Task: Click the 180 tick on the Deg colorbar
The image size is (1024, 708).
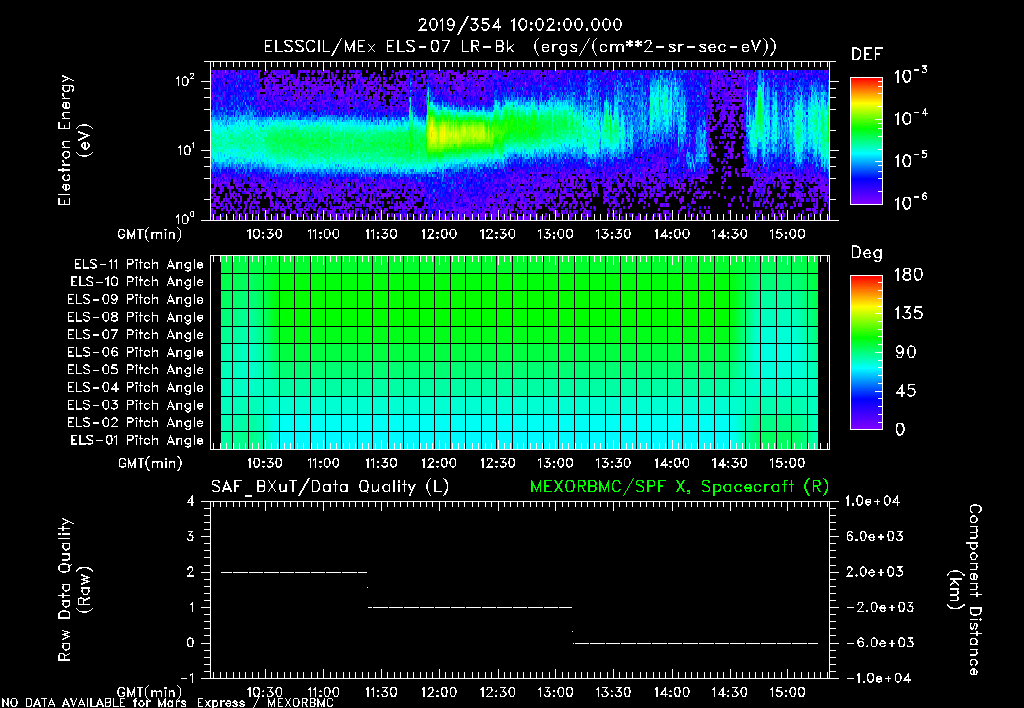Action: [908, 275]
